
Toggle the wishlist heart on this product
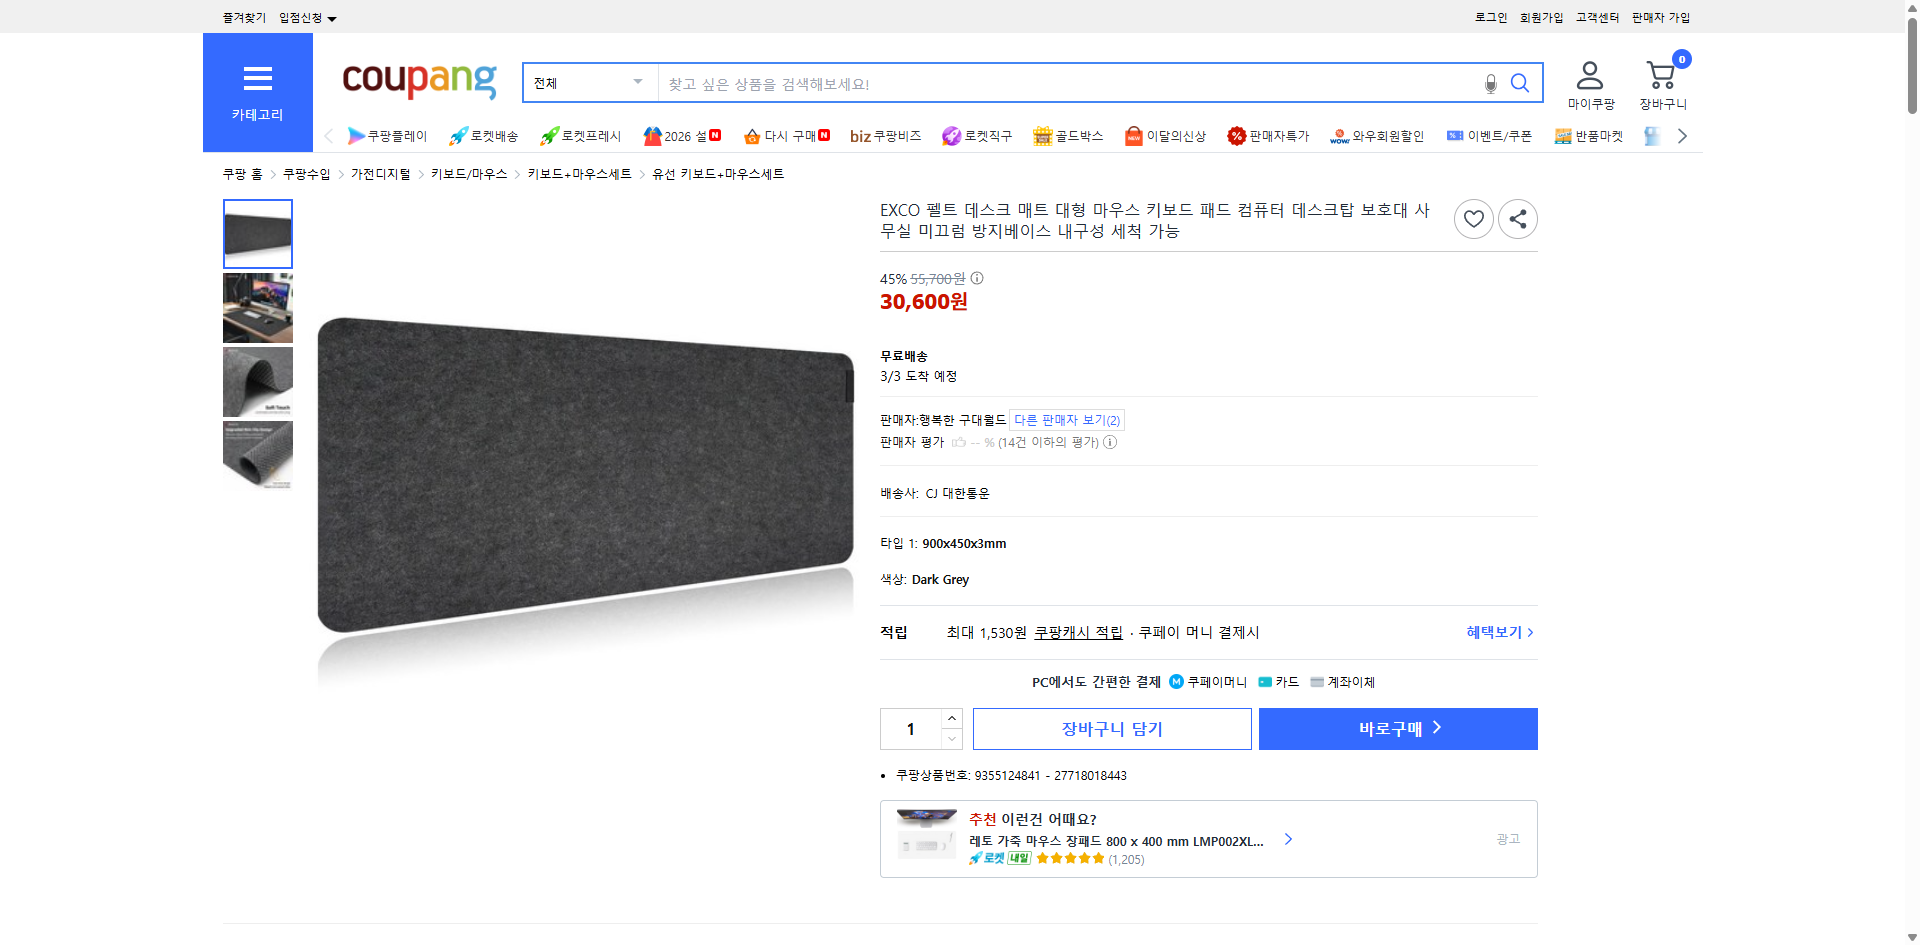point(1473,218)
